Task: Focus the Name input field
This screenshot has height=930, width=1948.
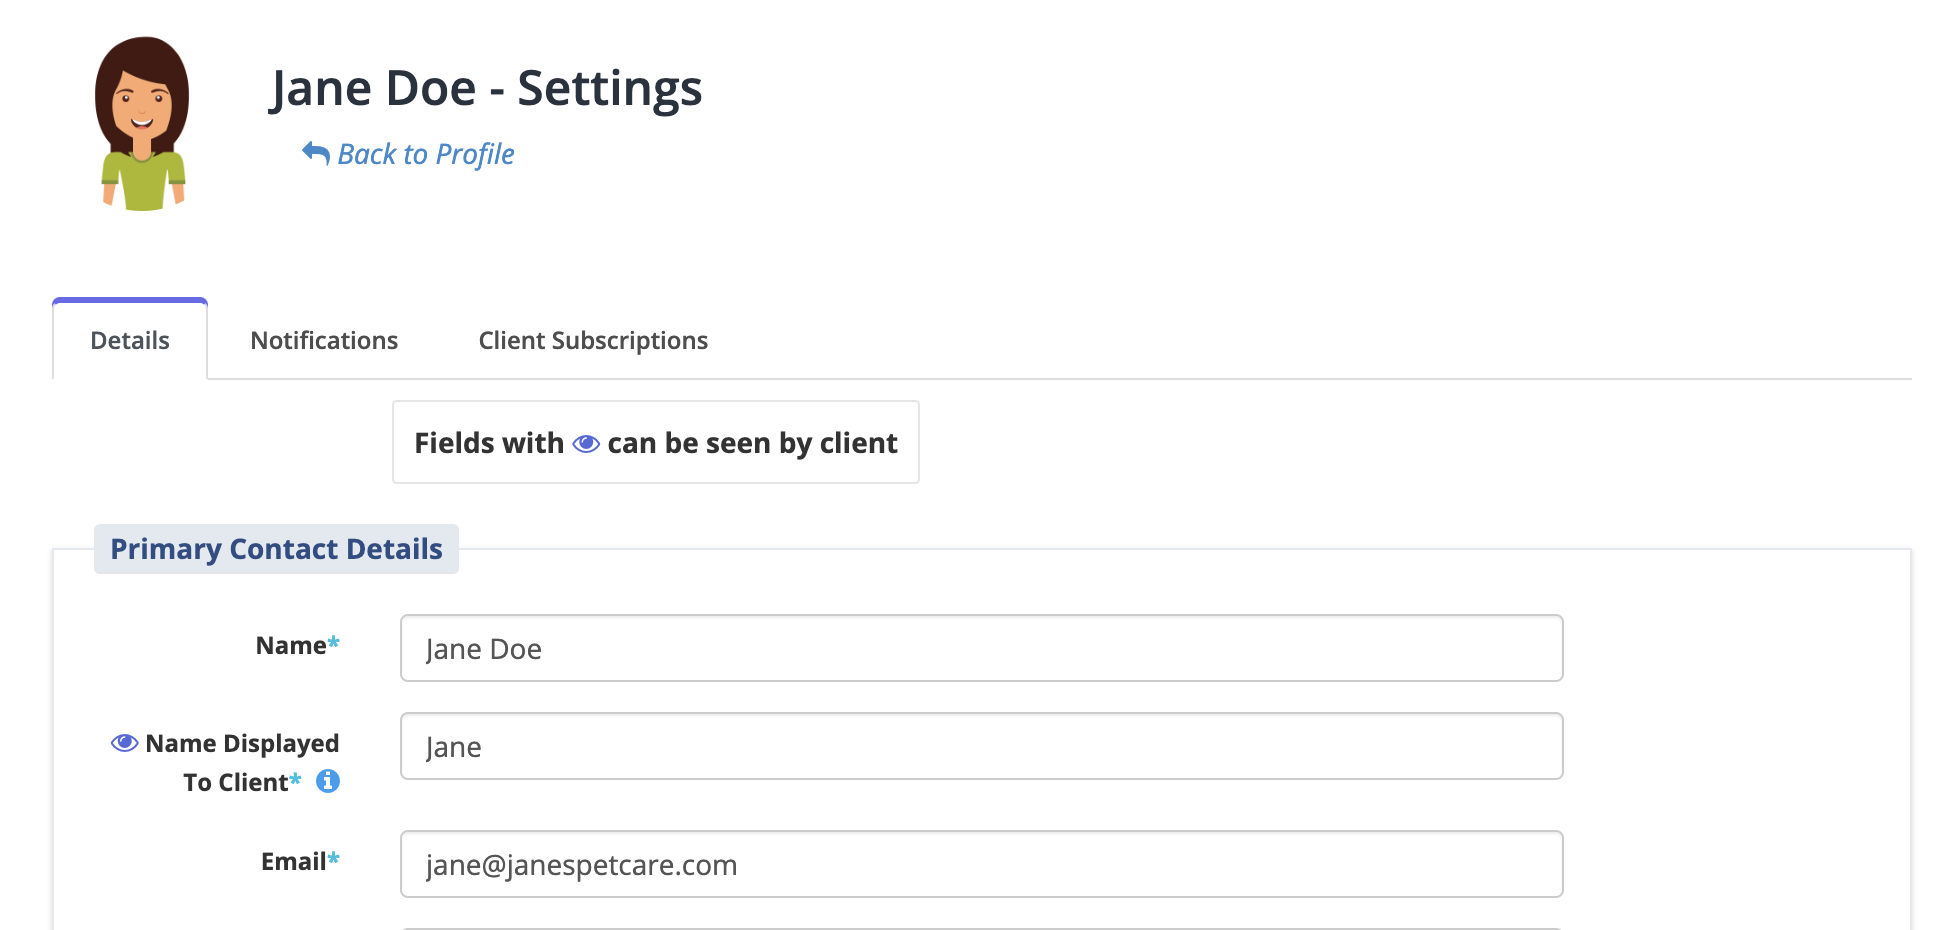Action: tap(981, 648)
